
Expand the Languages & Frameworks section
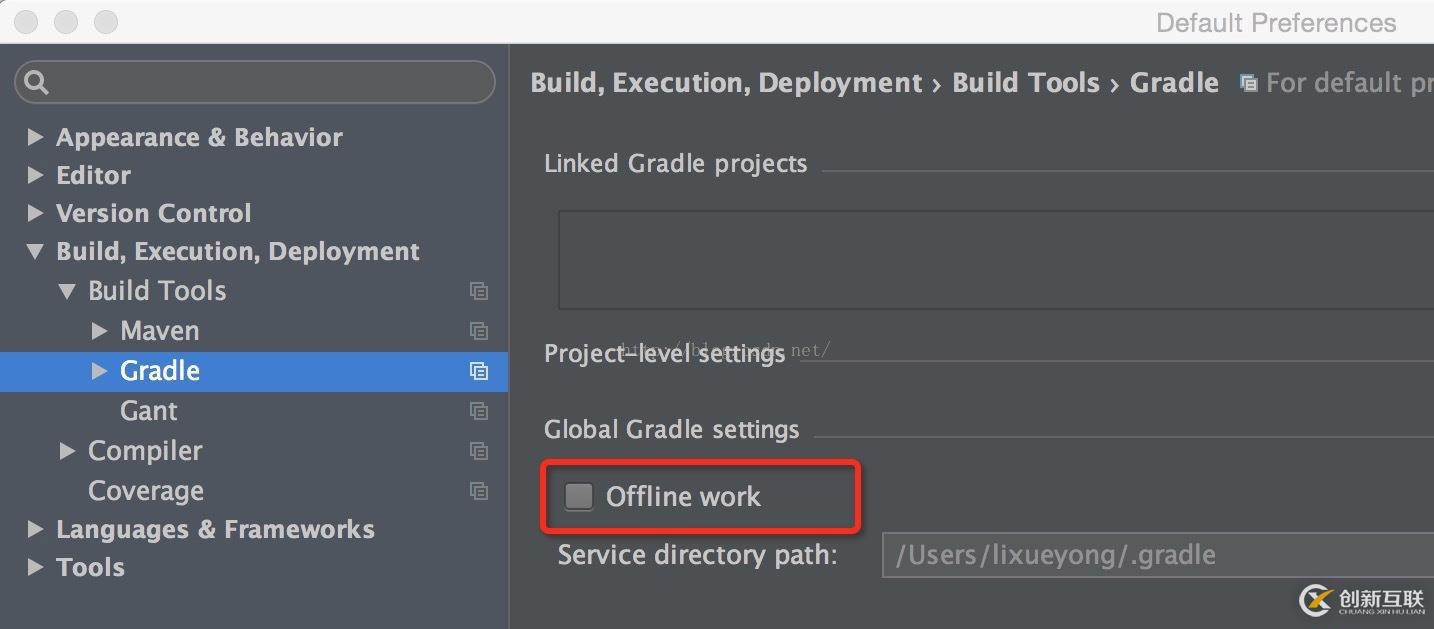click(35, 529)
